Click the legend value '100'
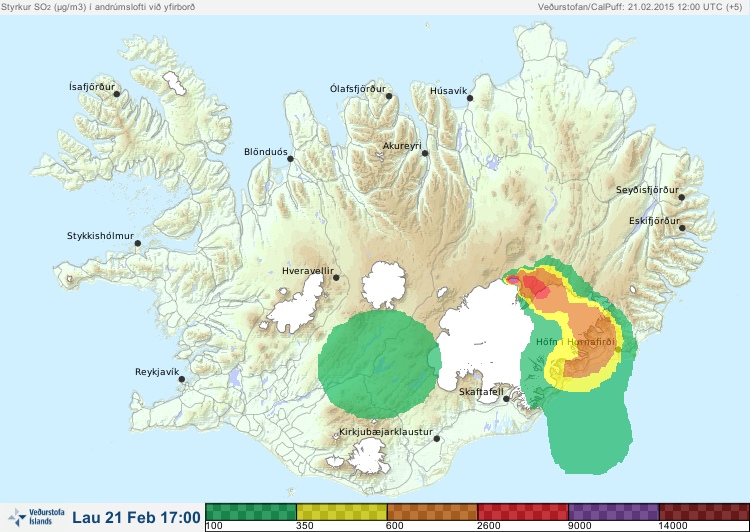This screenshot has width=750, height=532. [x=214, y=526]
